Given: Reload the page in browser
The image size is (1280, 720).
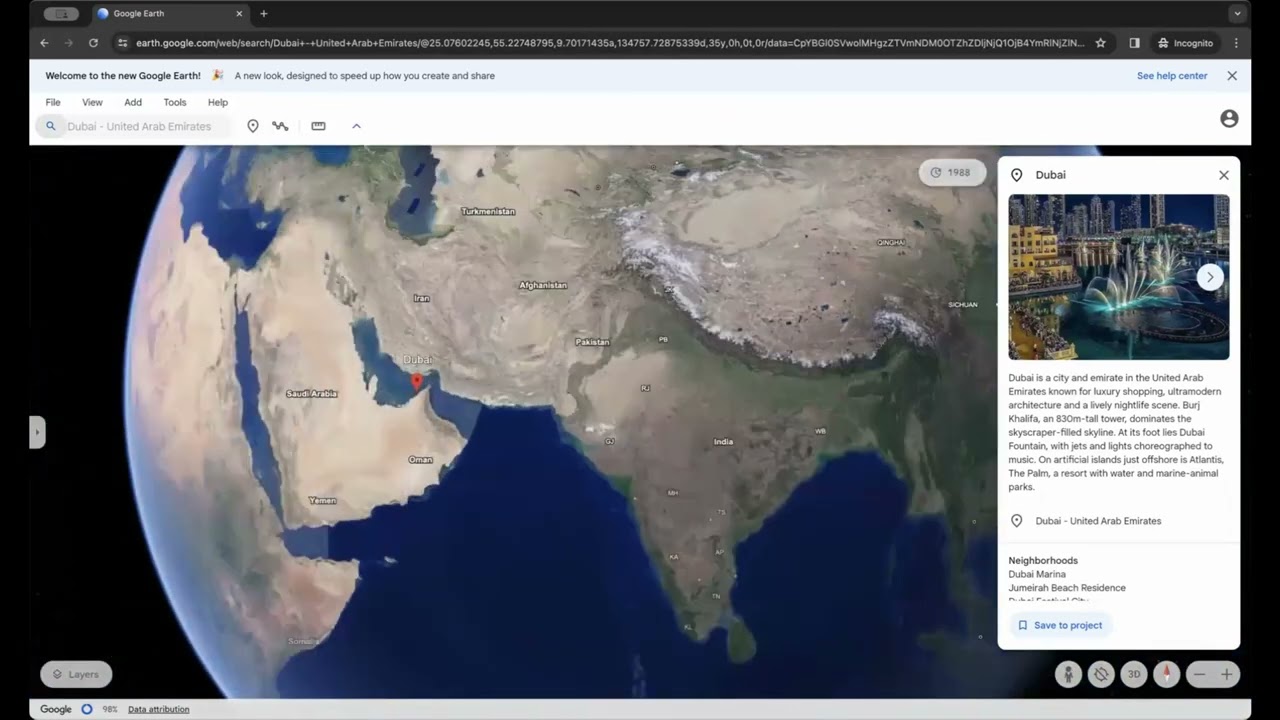Looking at the screenshot, I should (x=93, y=43).
